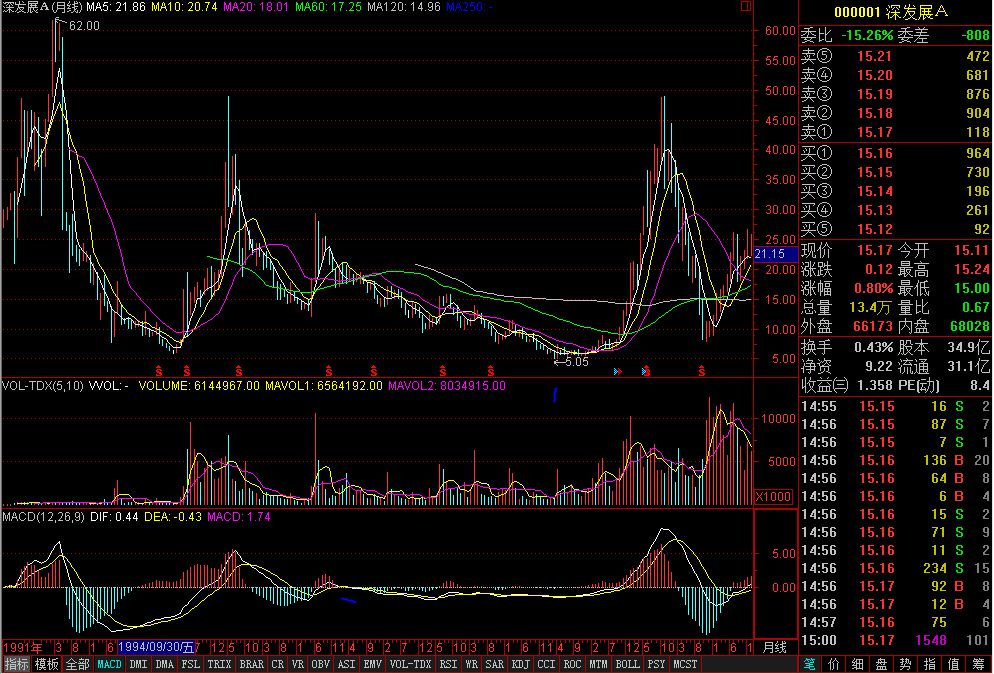994x674 pixels.
Task: Click the 月线 period selector
Action: (x=775, y=647)
